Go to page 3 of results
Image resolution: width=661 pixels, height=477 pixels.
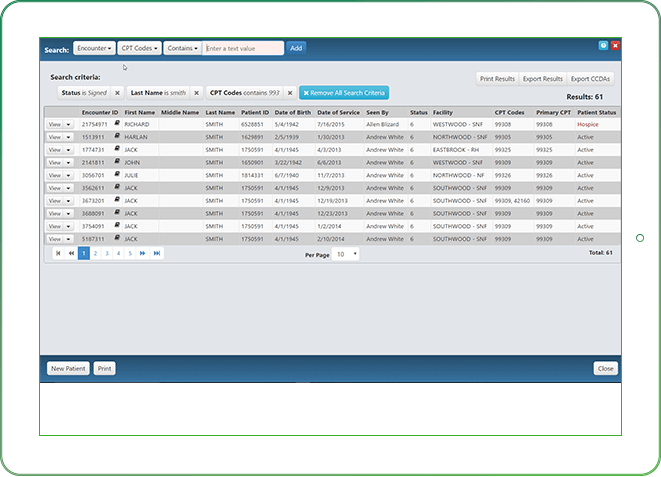tap(106, 254)
